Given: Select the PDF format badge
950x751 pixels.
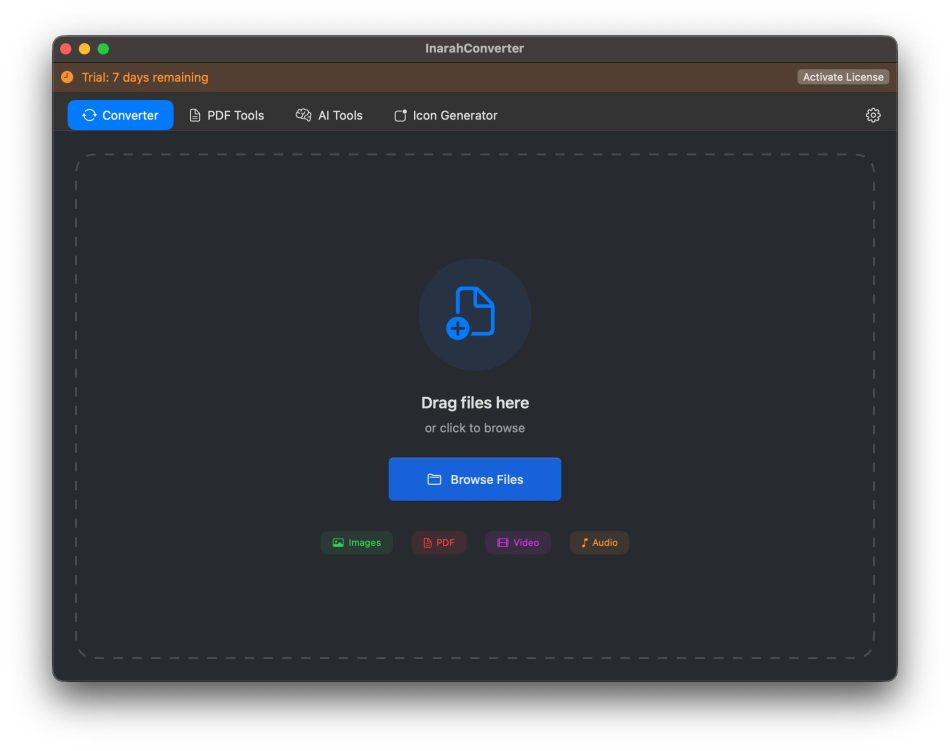Looking at the screenshot, I should [x=438, y=543].
